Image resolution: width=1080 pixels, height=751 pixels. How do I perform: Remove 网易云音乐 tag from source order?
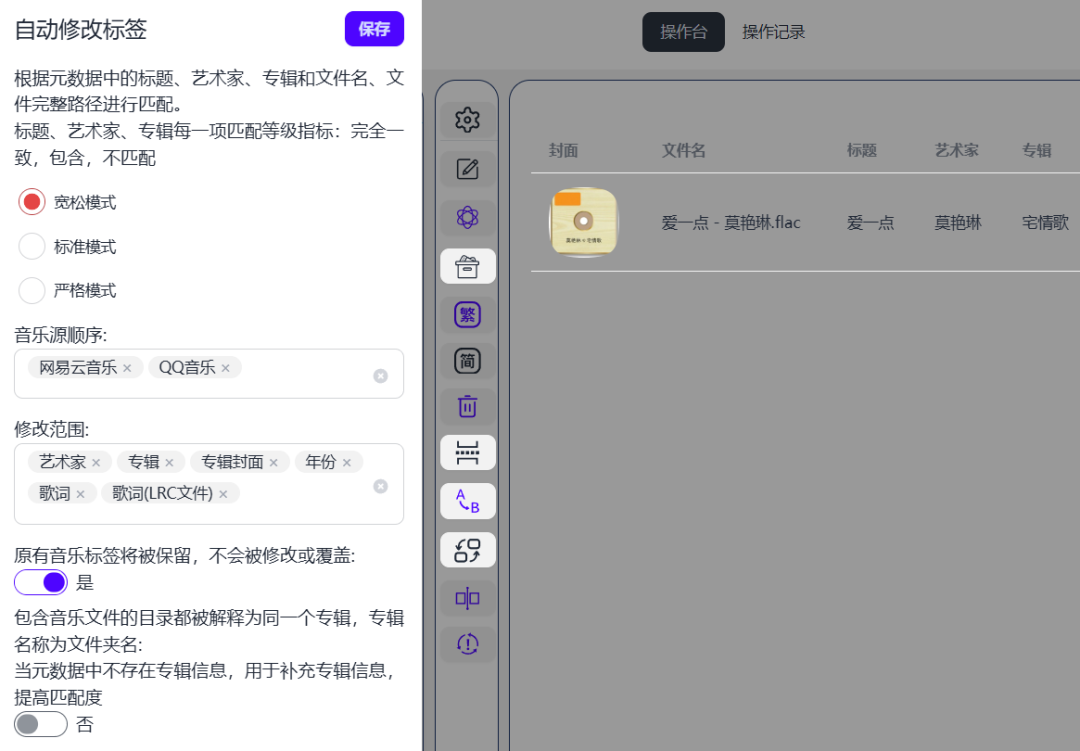tap(127, 369)
